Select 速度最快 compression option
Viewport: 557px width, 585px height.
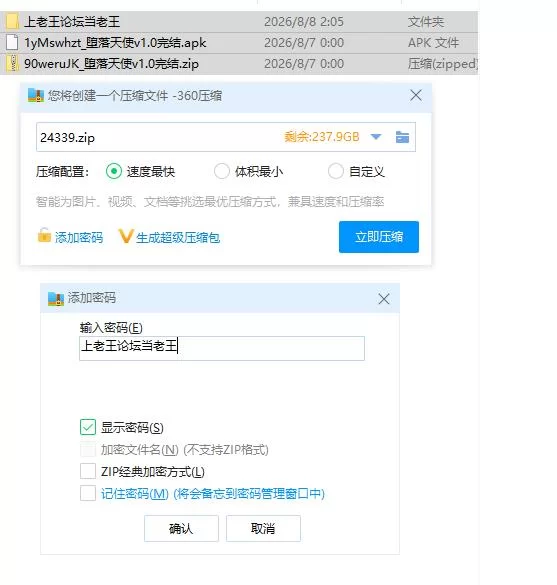(114, 172)
